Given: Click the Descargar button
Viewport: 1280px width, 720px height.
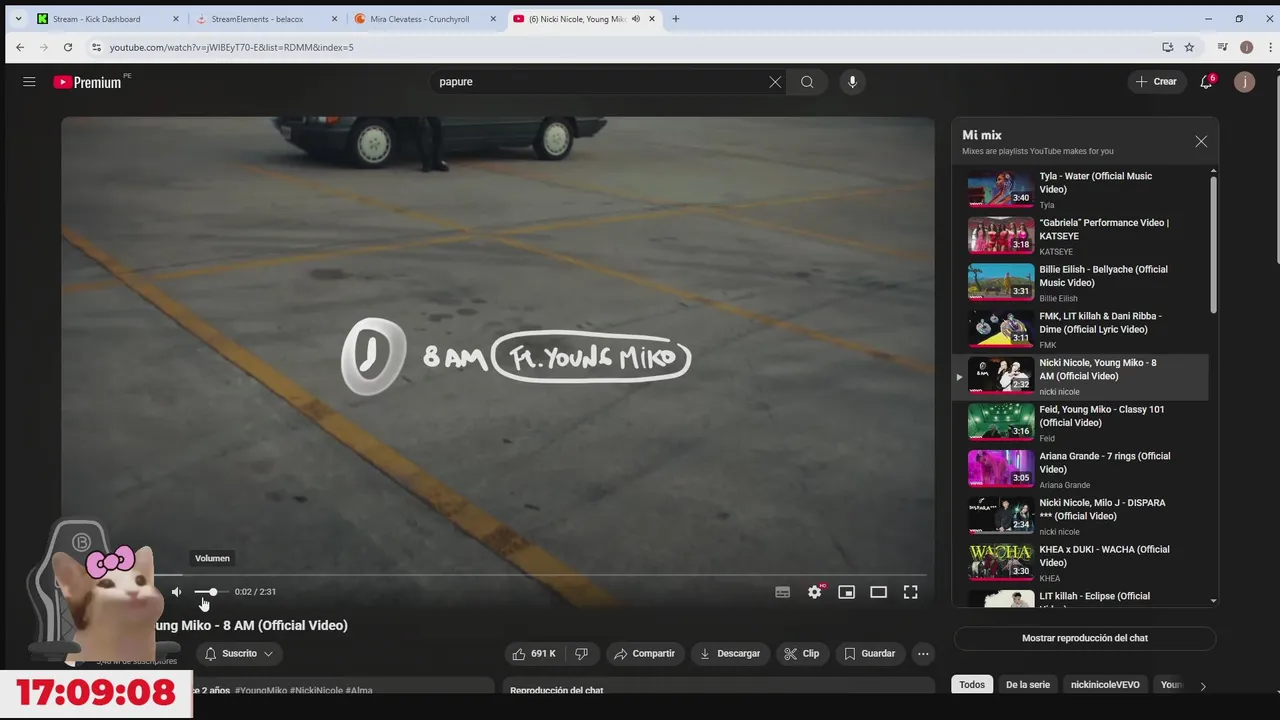Looking at the screenshot, I should click(x=729, y=654).
